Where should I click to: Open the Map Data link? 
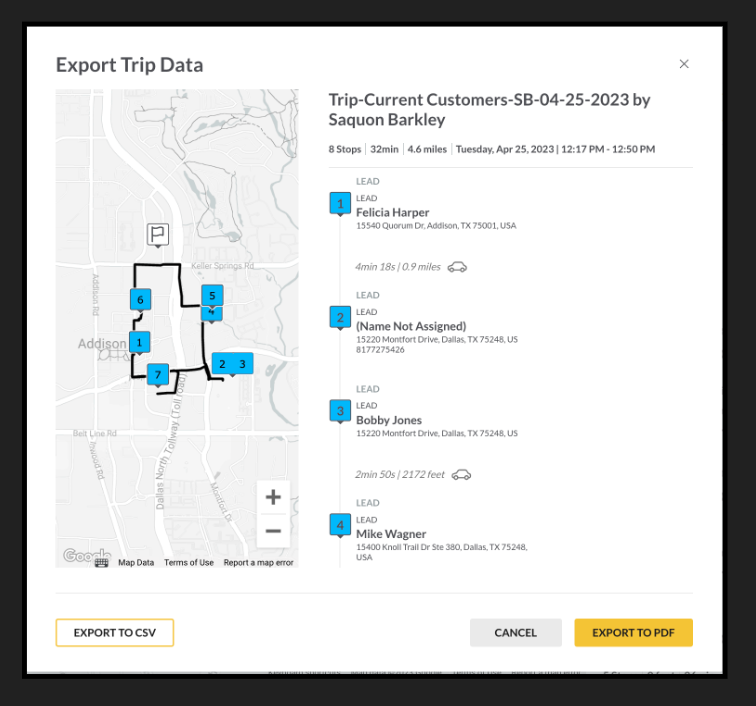136,563
